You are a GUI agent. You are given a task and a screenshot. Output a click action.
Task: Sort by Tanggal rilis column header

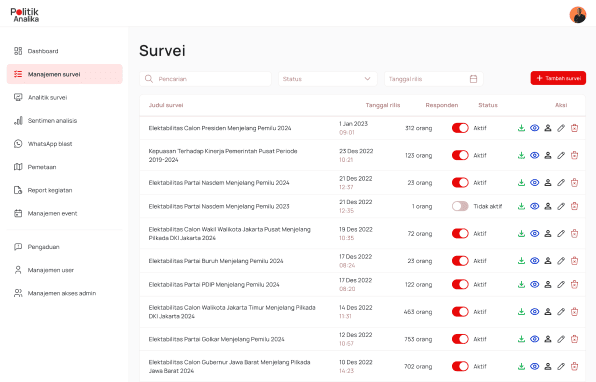tap(383, 105)
